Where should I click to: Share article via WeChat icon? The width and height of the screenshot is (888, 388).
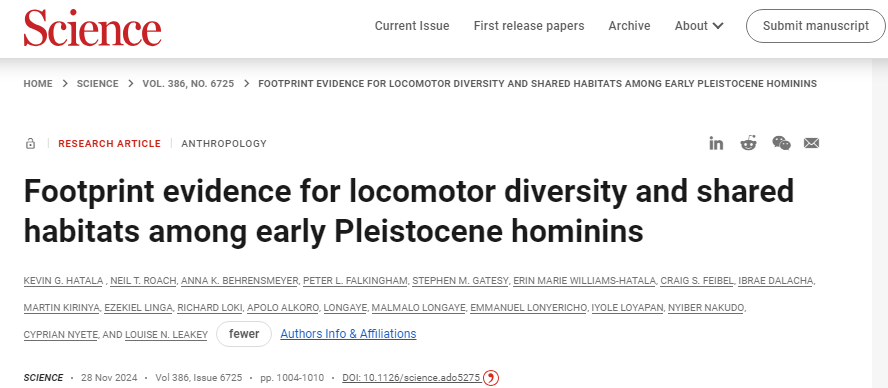781,143
